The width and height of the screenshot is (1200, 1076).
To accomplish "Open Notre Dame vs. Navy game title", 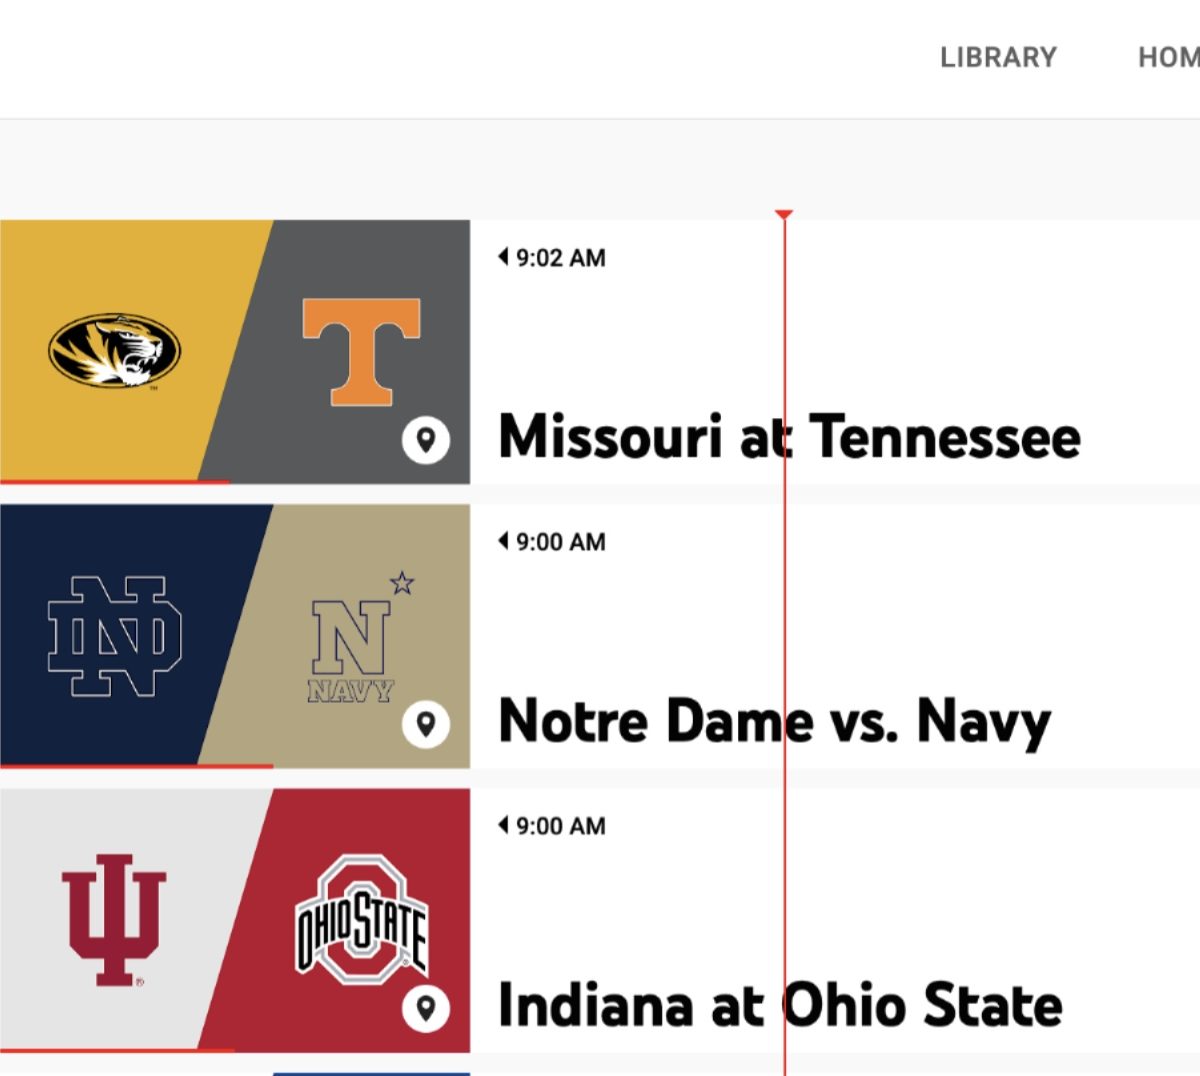I will click(774, 721).
